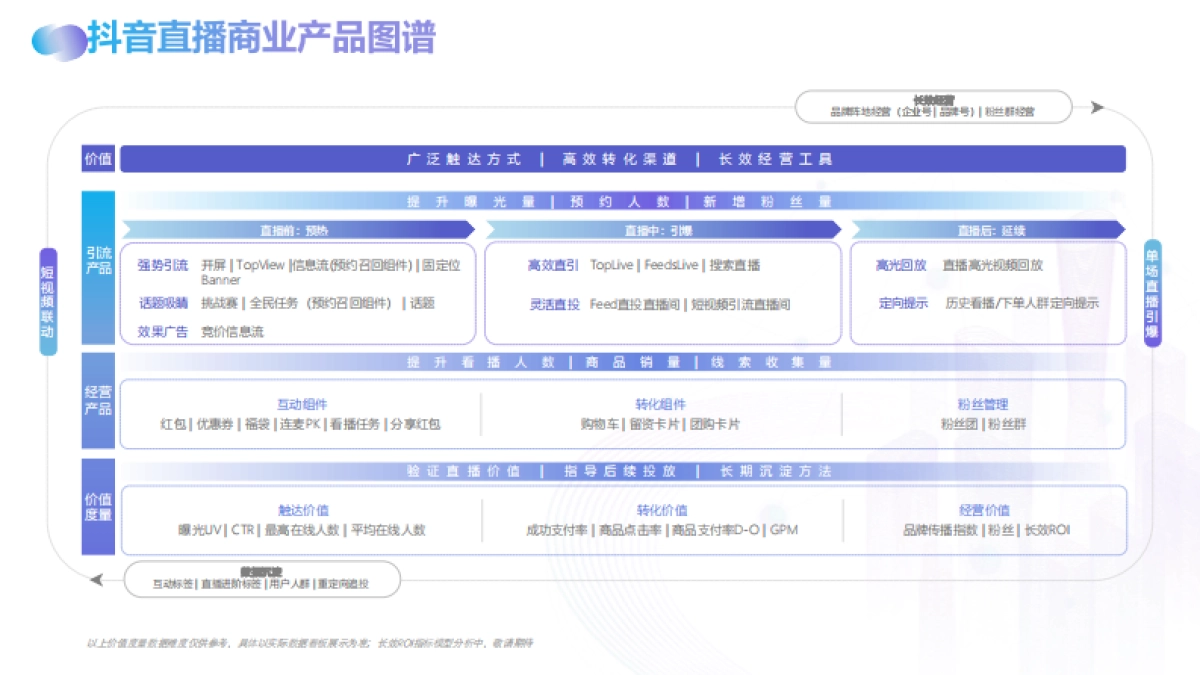Click the left arrow beside the 数据沉淀 bubble
This screenshot has height=675, width=1200.
[95, 578]
